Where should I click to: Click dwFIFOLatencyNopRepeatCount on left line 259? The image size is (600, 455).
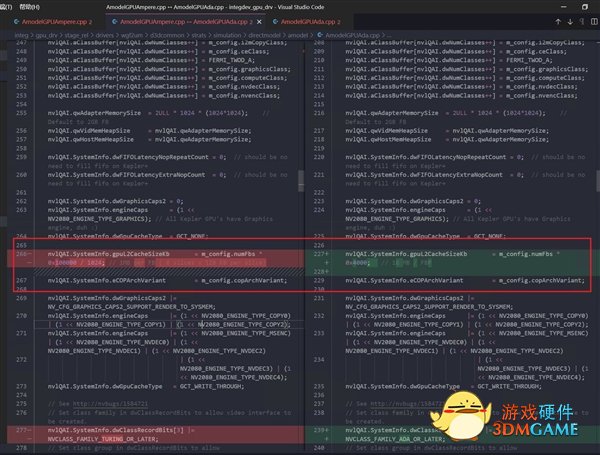(160, 157)
